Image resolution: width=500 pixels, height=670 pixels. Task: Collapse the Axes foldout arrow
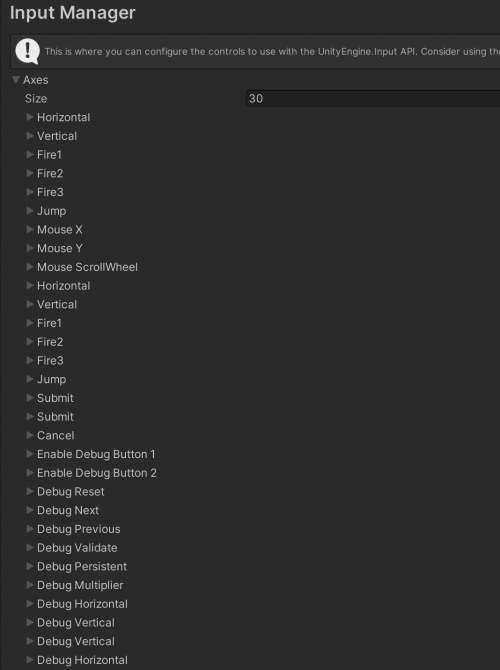click(16, 80)
